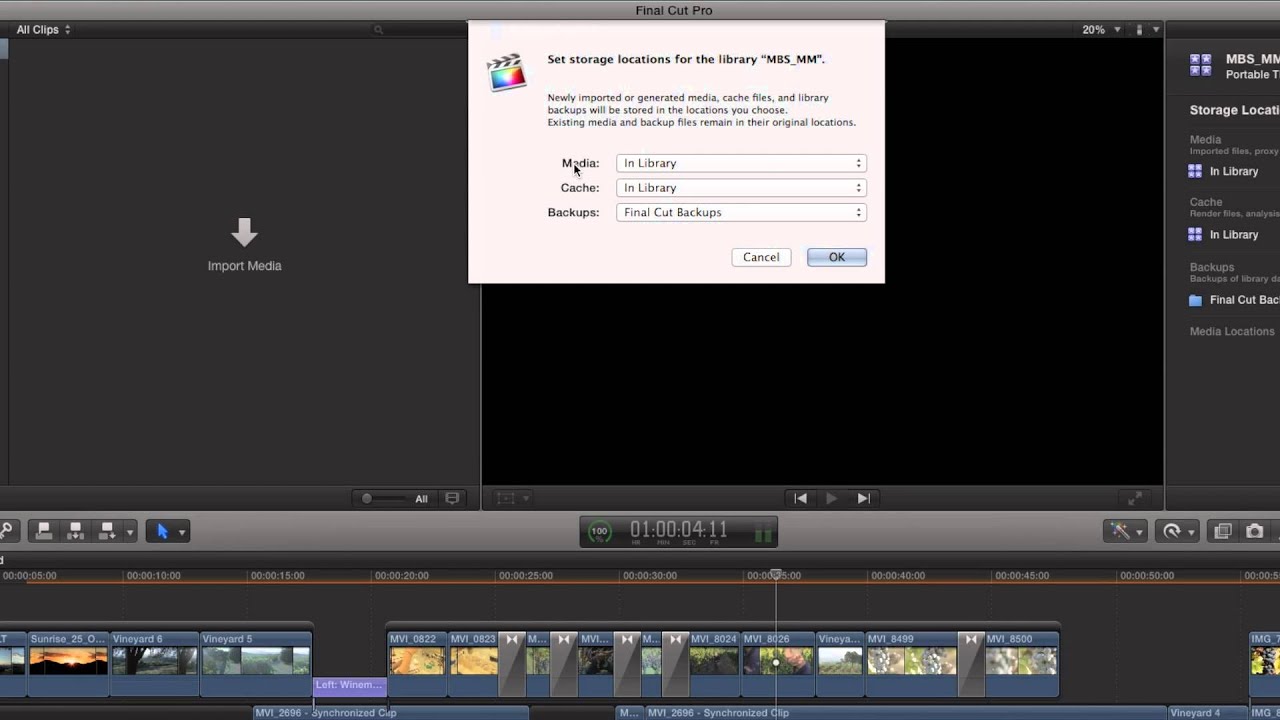The image size is (1280, 720).
Task: Click the Import Media arrow icon
Action: 244,233
